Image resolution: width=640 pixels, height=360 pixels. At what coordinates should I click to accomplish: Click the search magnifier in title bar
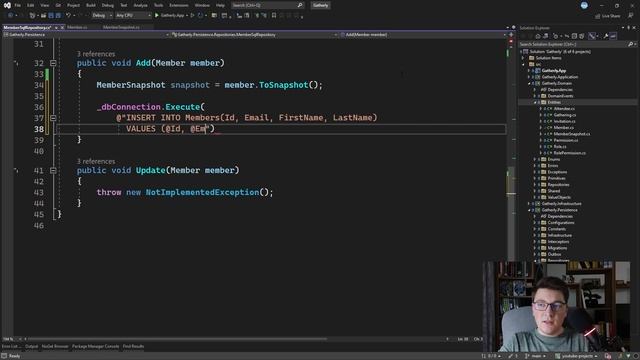[x=300, y=5]
